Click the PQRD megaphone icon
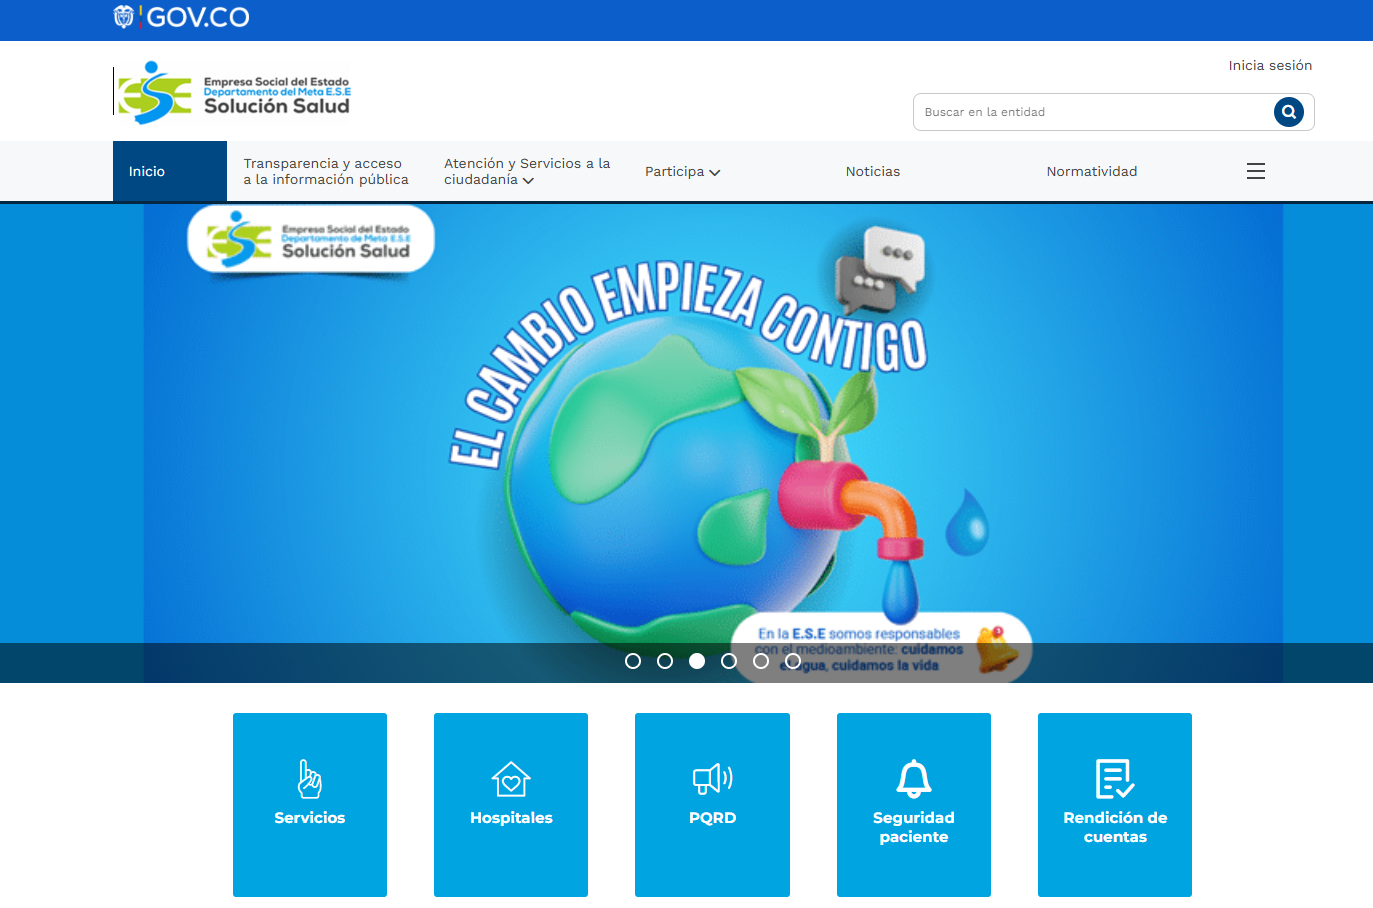Viewport: 1373px width, 908px height. coord(713,779)
